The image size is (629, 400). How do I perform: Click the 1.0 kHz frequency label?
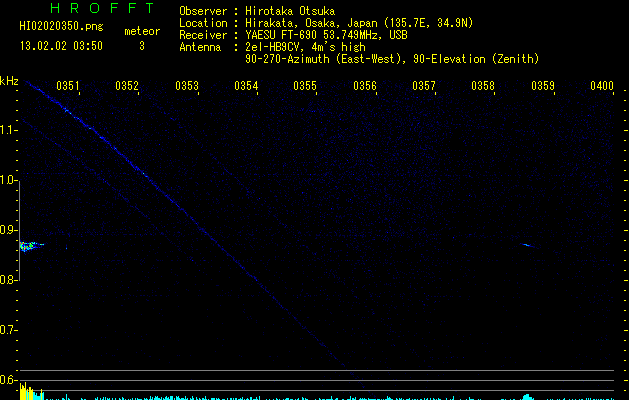8,180
